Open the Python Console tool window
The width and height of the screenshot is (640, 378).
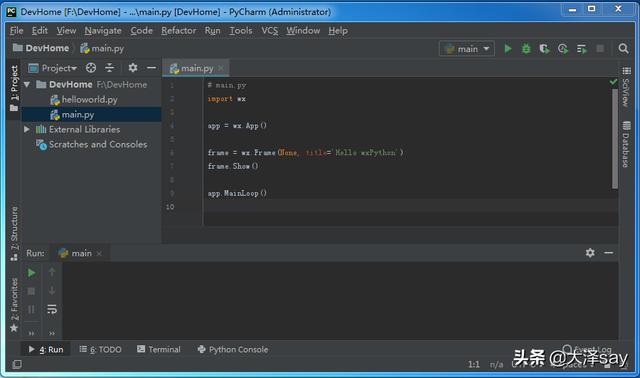[x=233, y=349]
